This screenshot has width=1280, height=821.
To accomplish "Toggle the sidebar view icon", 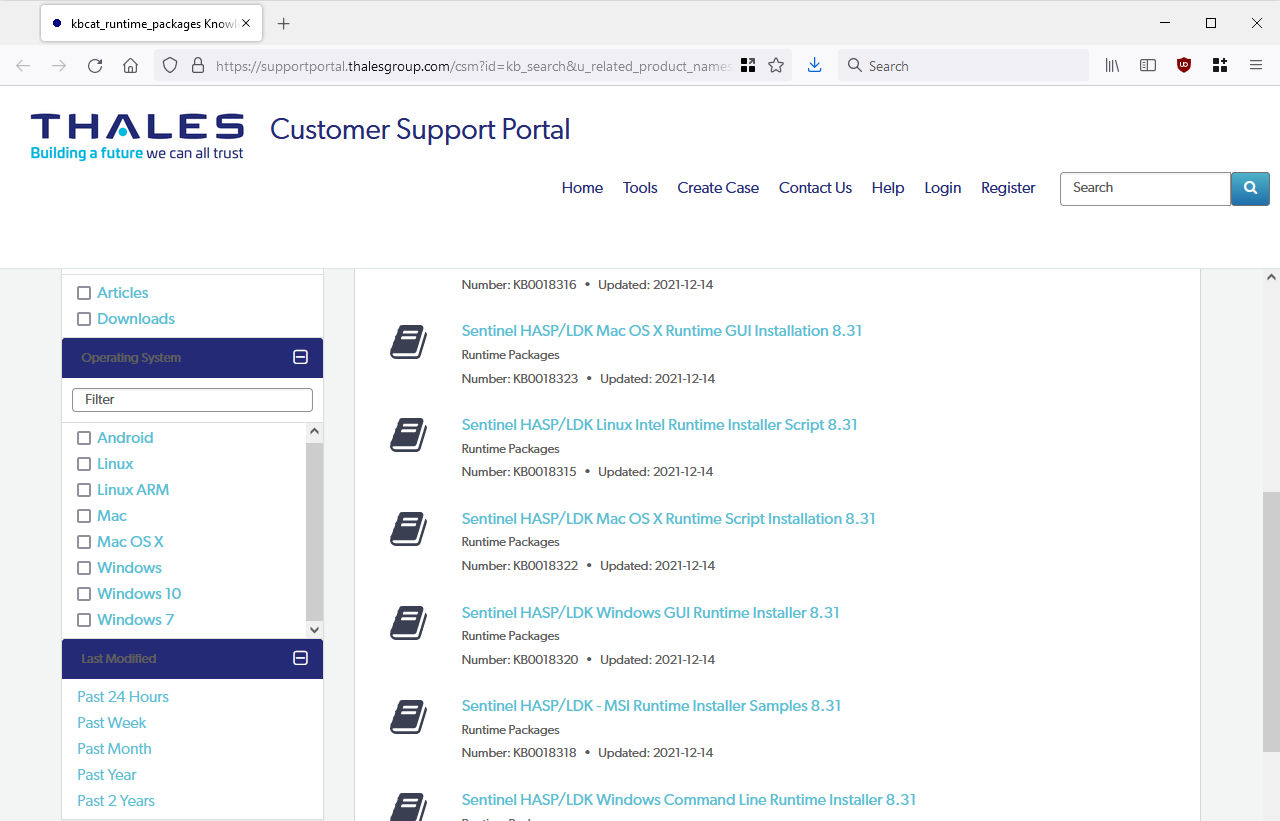I will tap(1148, 66).
